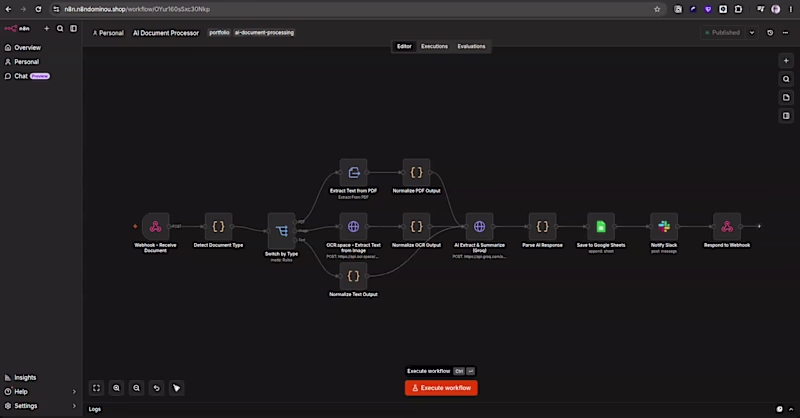
Task: Reload the browser page
Action: coord(38,9)
